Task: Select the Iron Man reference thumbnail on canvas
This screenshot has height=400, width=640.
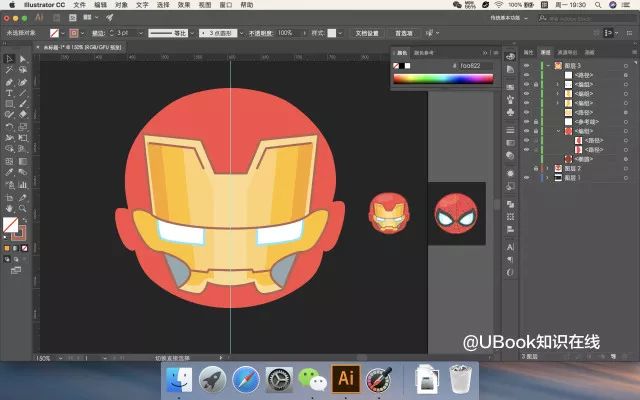Action: [x=389, y=213]
